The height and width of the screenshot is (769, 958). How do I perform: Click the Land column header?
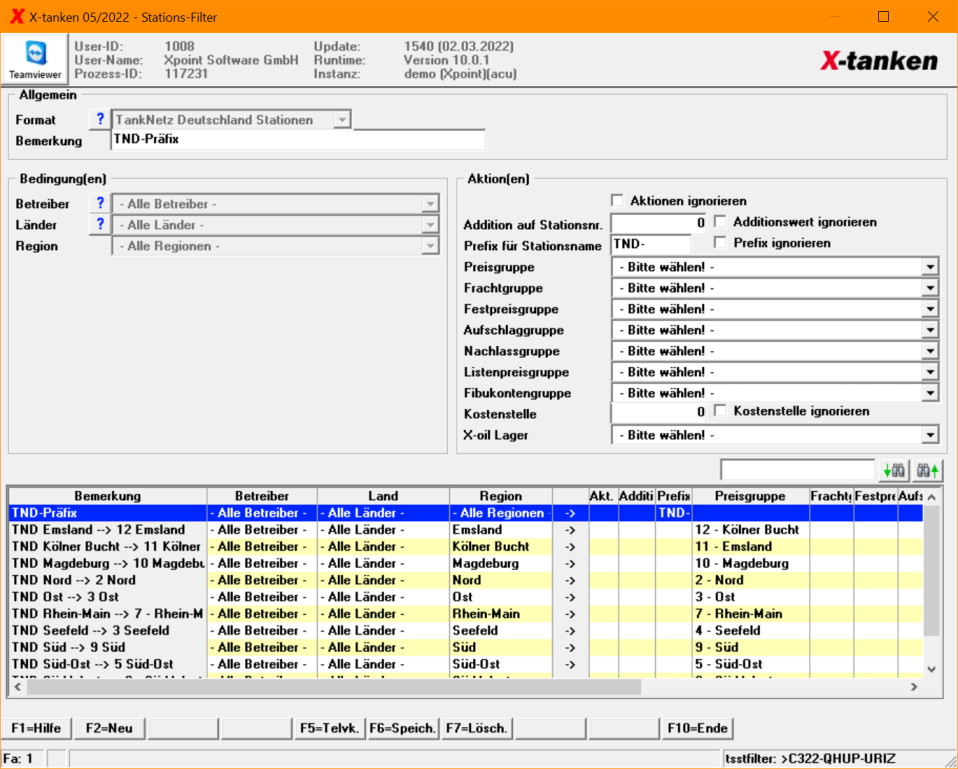383,496
